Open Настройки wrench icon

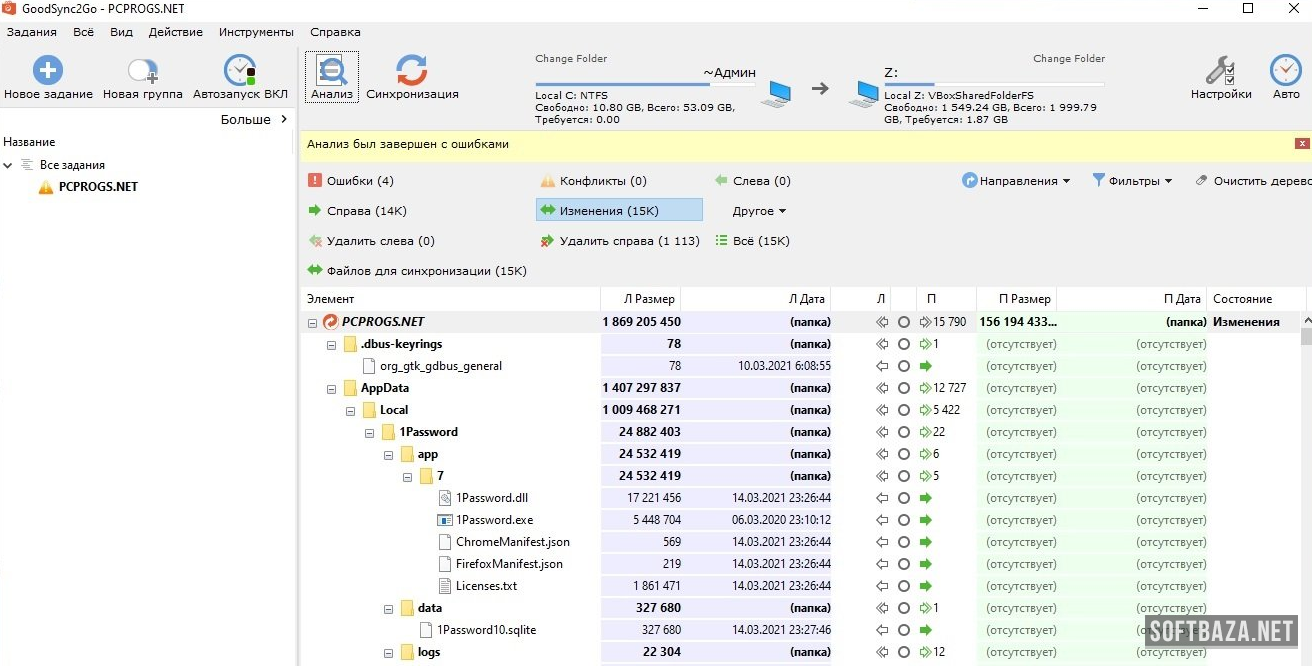pyautogui.click(x=1220, y=71)
